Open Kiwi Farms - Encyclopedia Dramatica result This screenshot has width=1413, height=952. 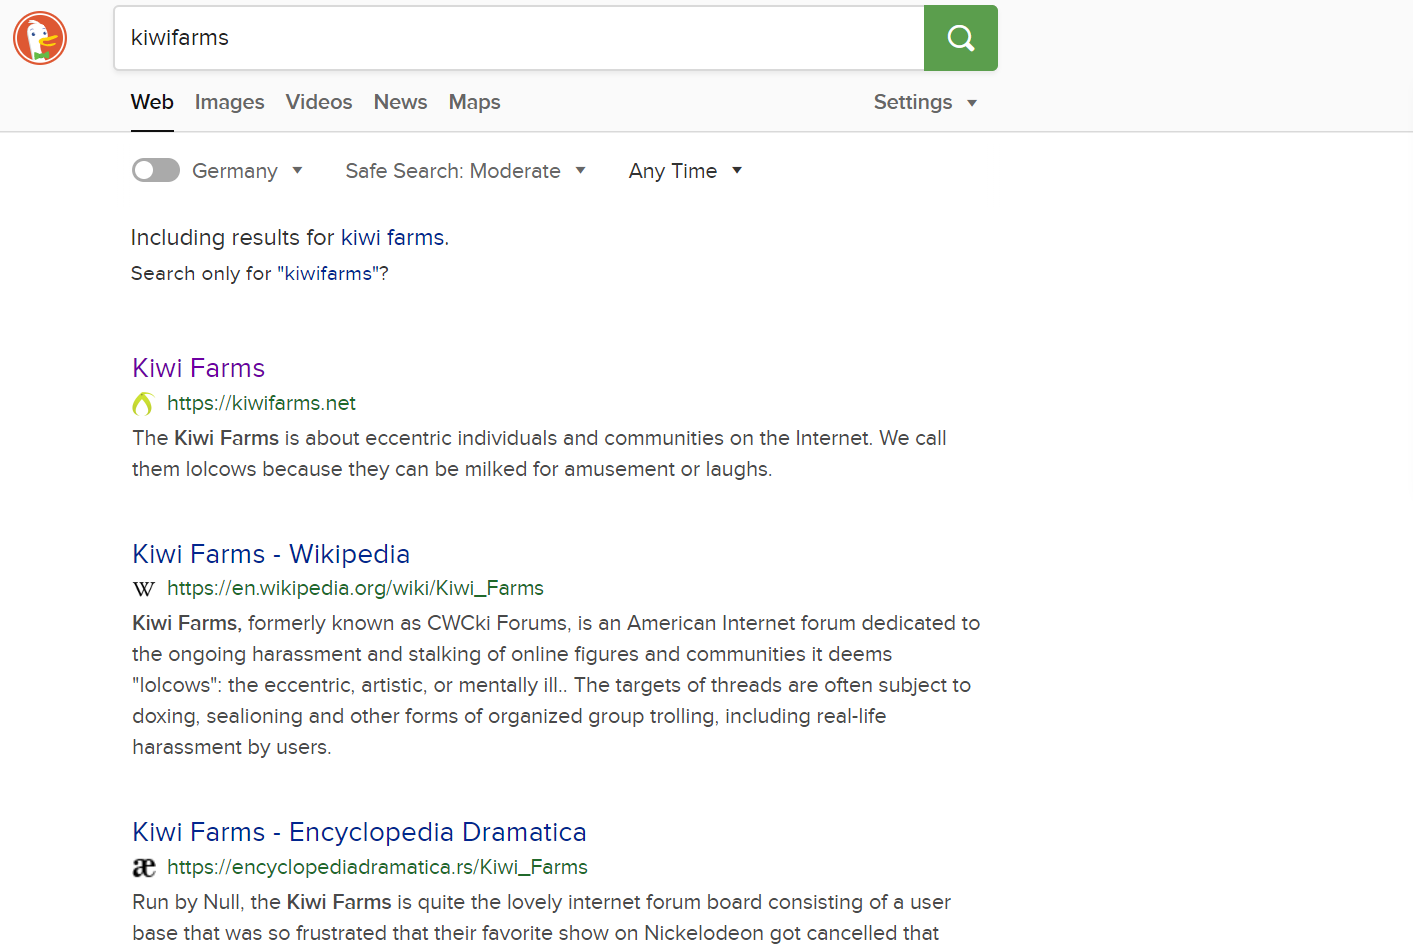tap(359, 832)
